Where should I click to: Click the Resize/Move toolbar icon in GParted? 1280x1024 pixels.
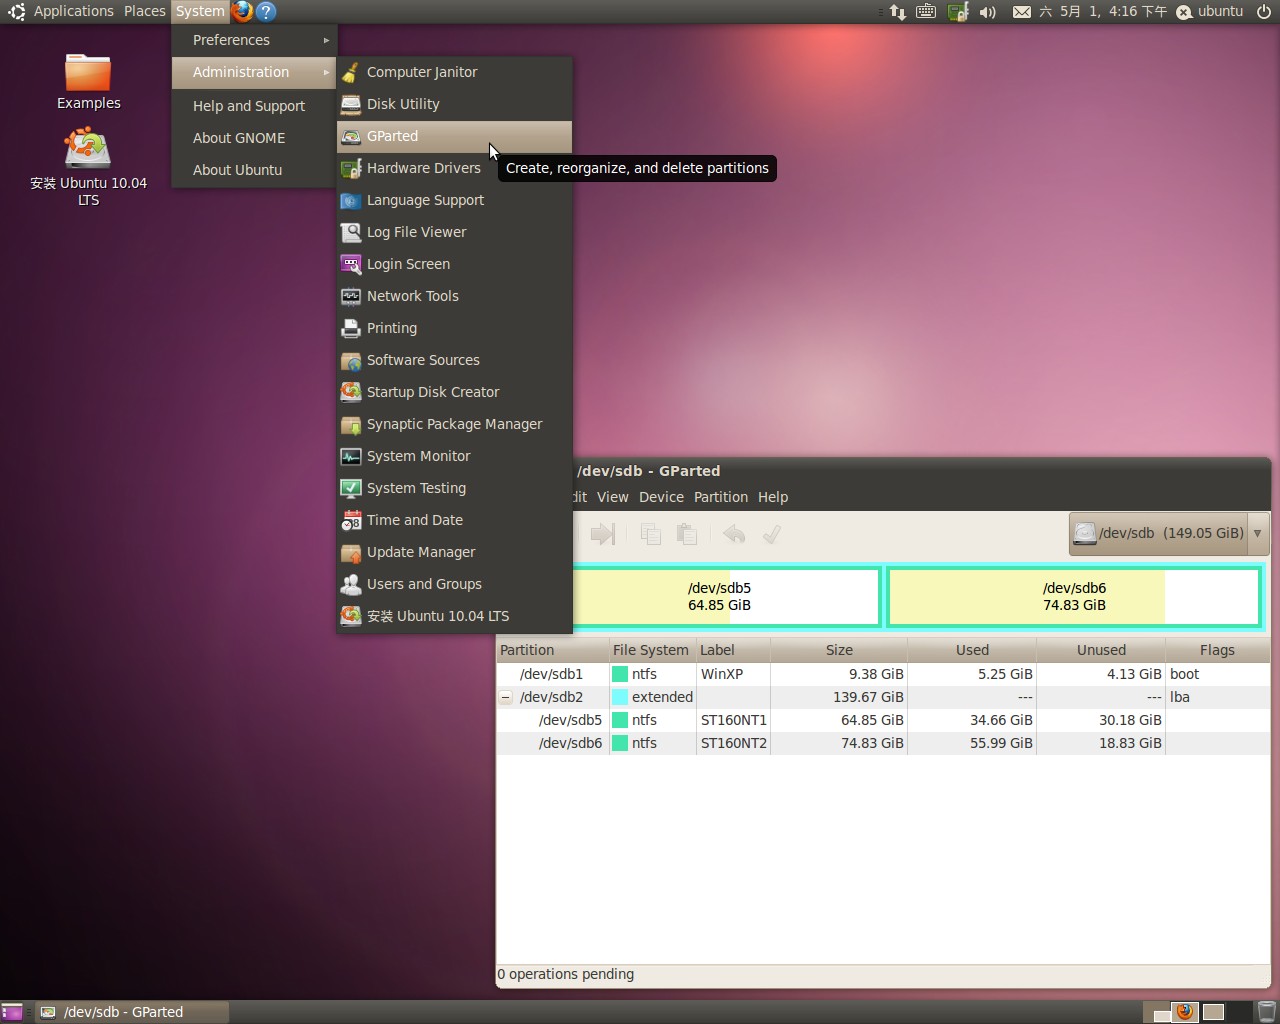coord(603,534)
